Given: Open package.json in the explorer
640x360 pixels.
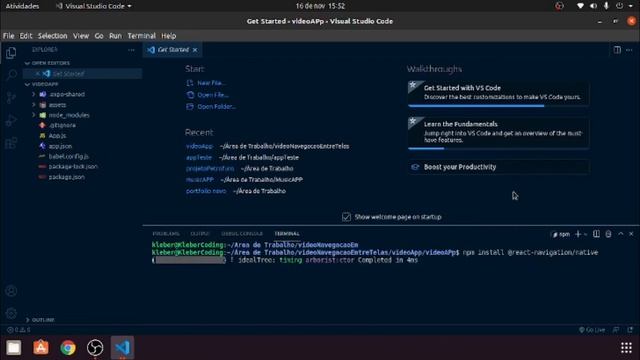Looking at the screenshot, I should pos(67,177).
